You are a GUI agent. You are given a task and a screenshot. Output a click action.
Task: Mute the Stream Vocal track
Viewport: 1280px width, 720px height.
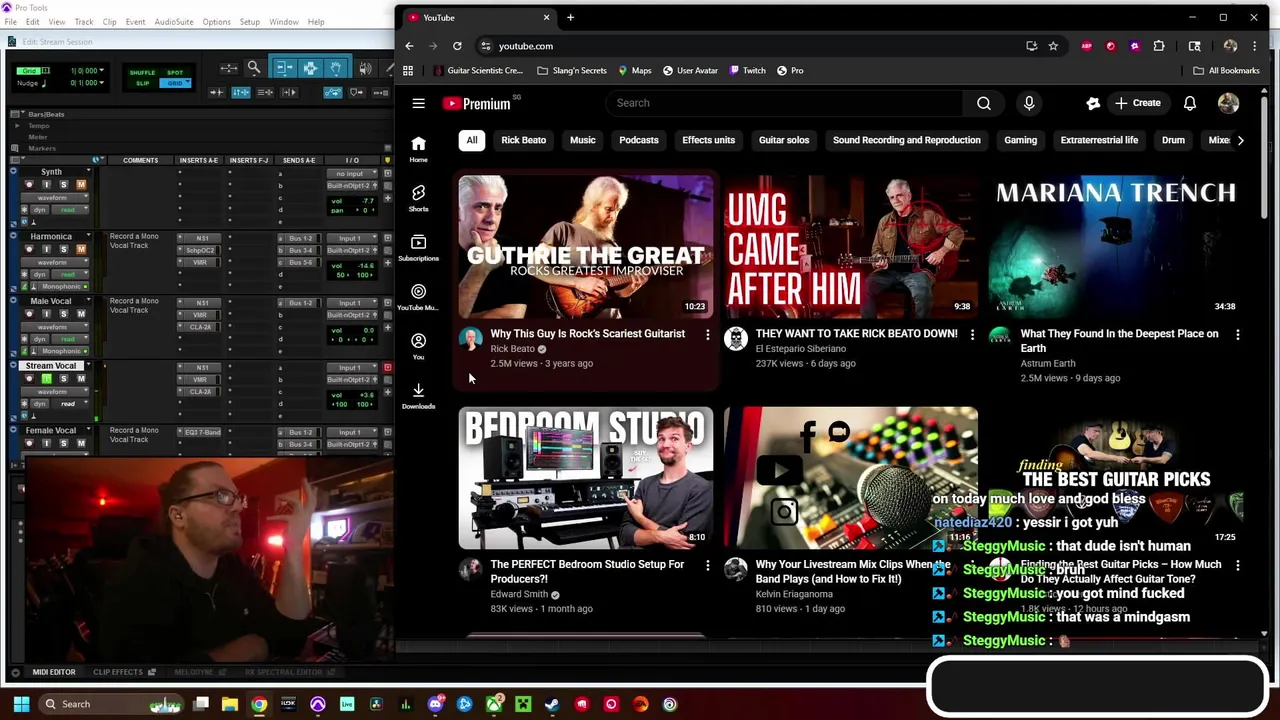(x=81, y=379)
